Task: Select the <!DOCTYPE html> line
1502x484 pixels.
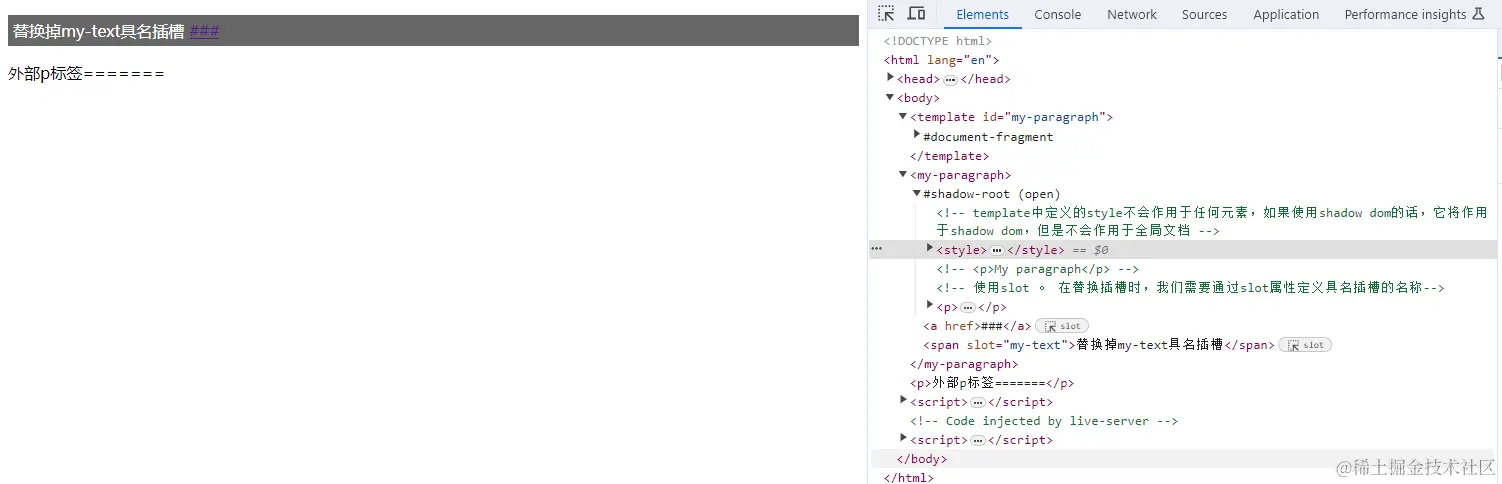Action: tap(937, 41)
